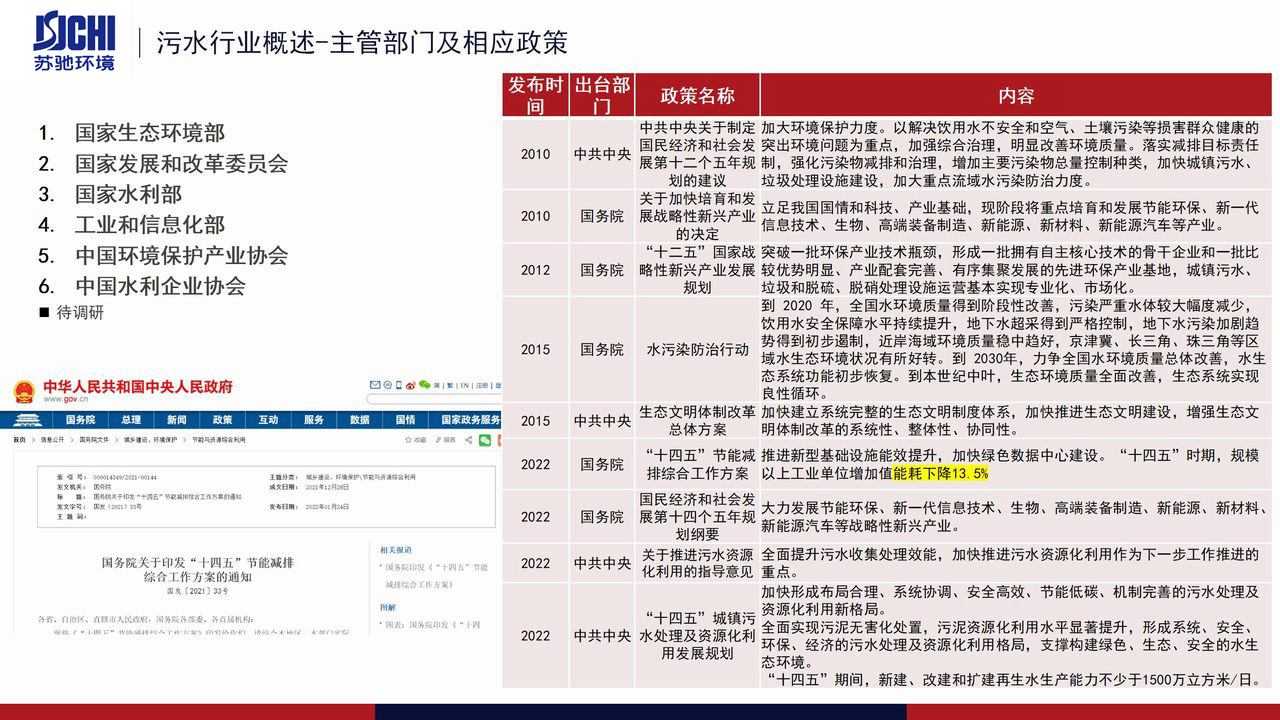
Task: Click the "十四五"节能减排综合工作方案 cell
Action: tap(698, 464)
